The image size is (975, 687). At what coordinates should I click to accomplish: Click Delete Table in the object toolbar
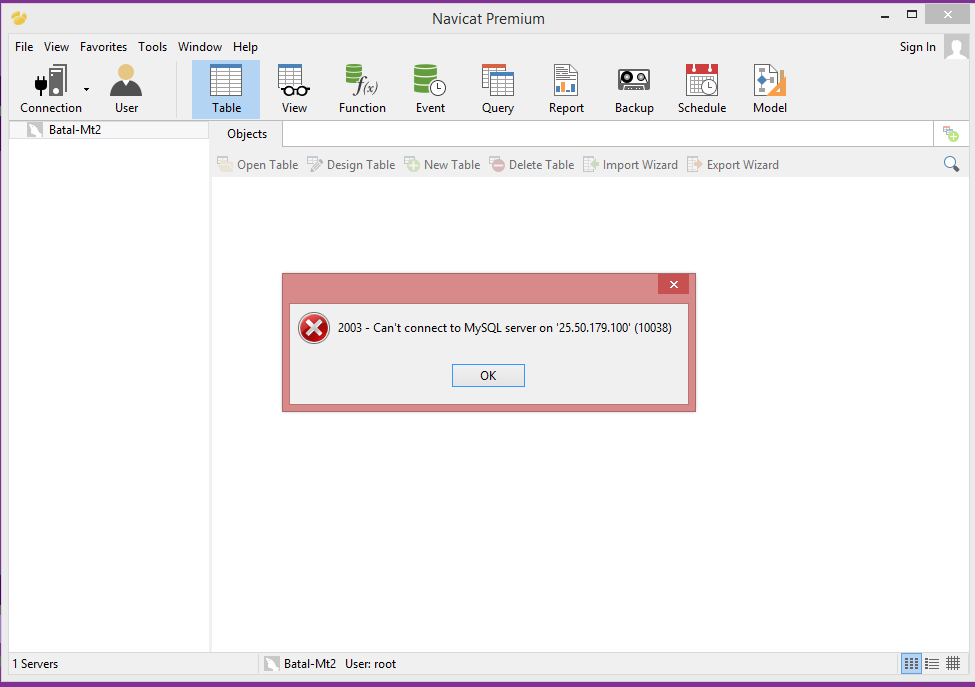(x=532, y=165)
